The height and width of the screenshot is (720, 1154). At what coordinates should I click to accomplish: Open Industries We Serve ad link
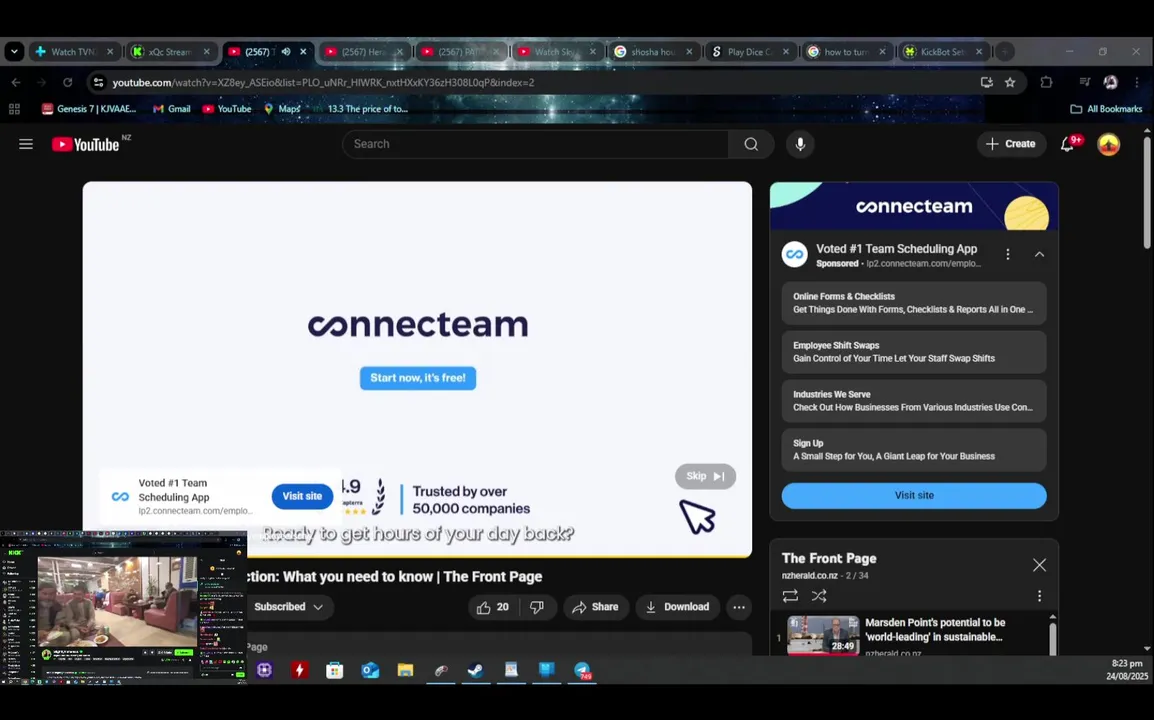point(914,401)
